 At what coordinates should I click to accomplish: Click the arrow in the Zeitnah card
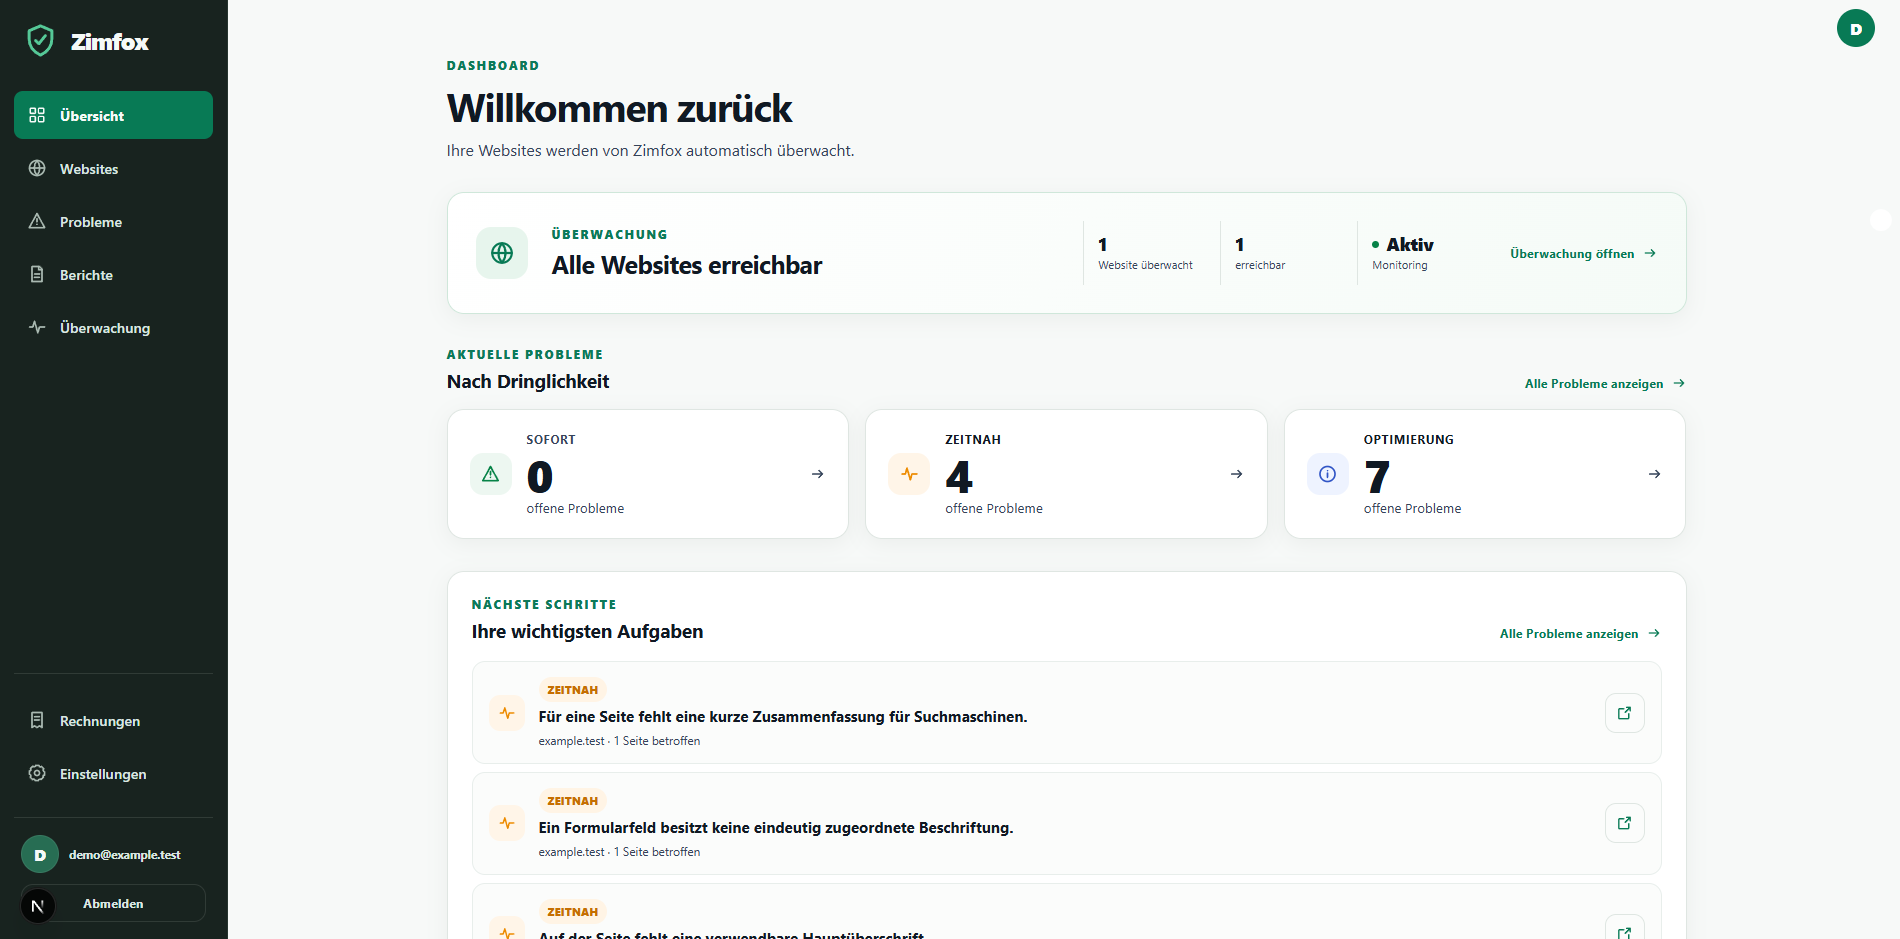[1236, 474]
